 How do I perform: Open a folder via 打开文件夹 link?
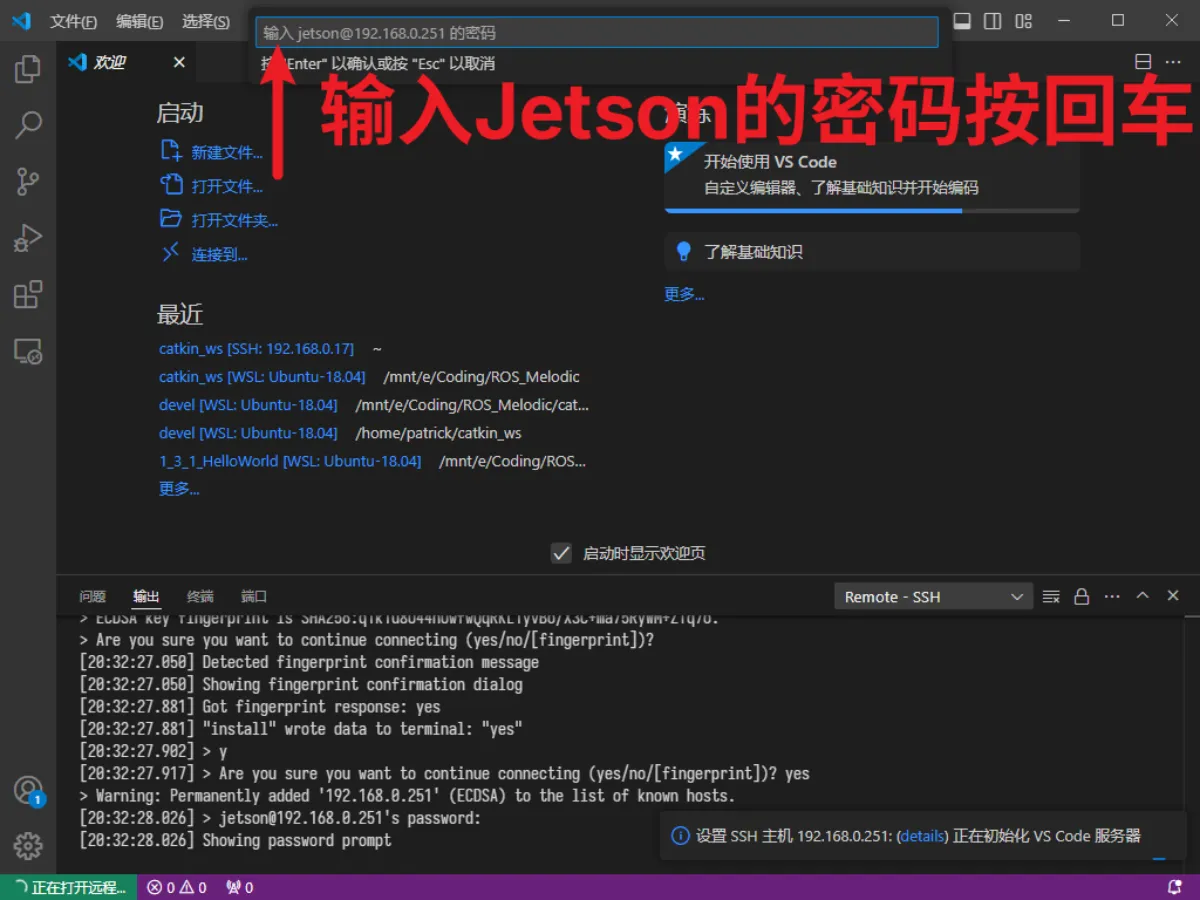coord(232,220)
